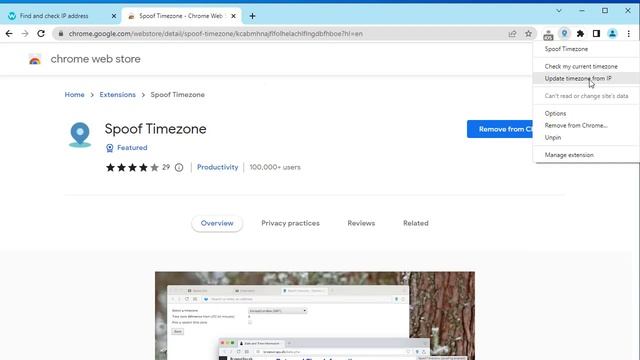Click the site lock icon in address bar
This screenshot has height=360, width=640.
point(61,34)
